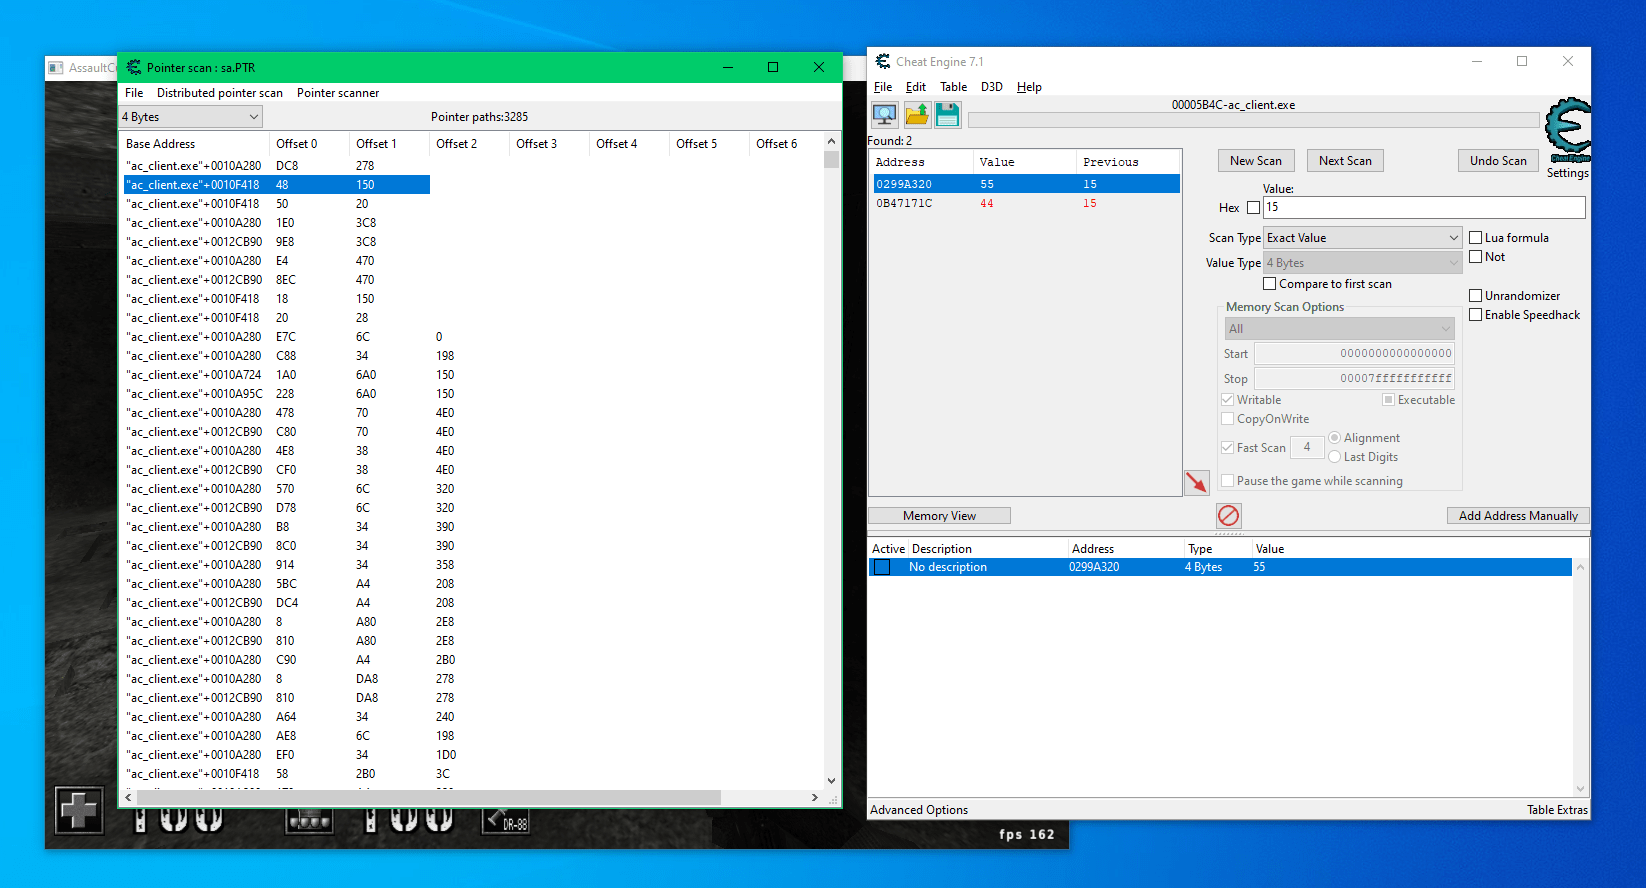Open the File menu in Cheat Engine
Screen dimensions: 1646x888
pyautogui.click(x=883, y=87)
